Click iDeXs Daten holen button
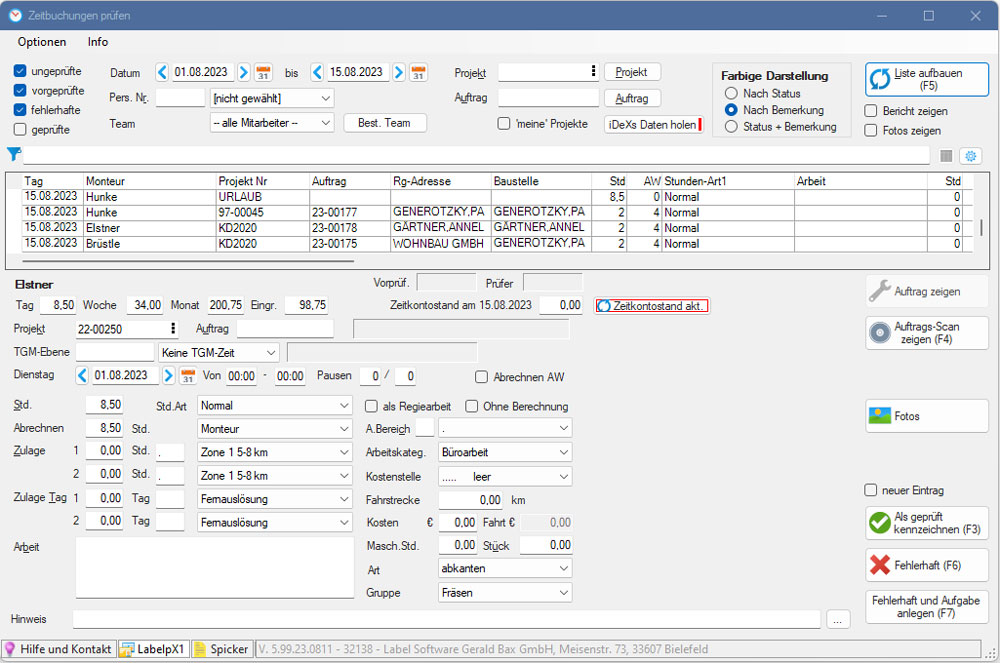The height and width of the screenshot is (663, 1000). [x=654, y=125]
